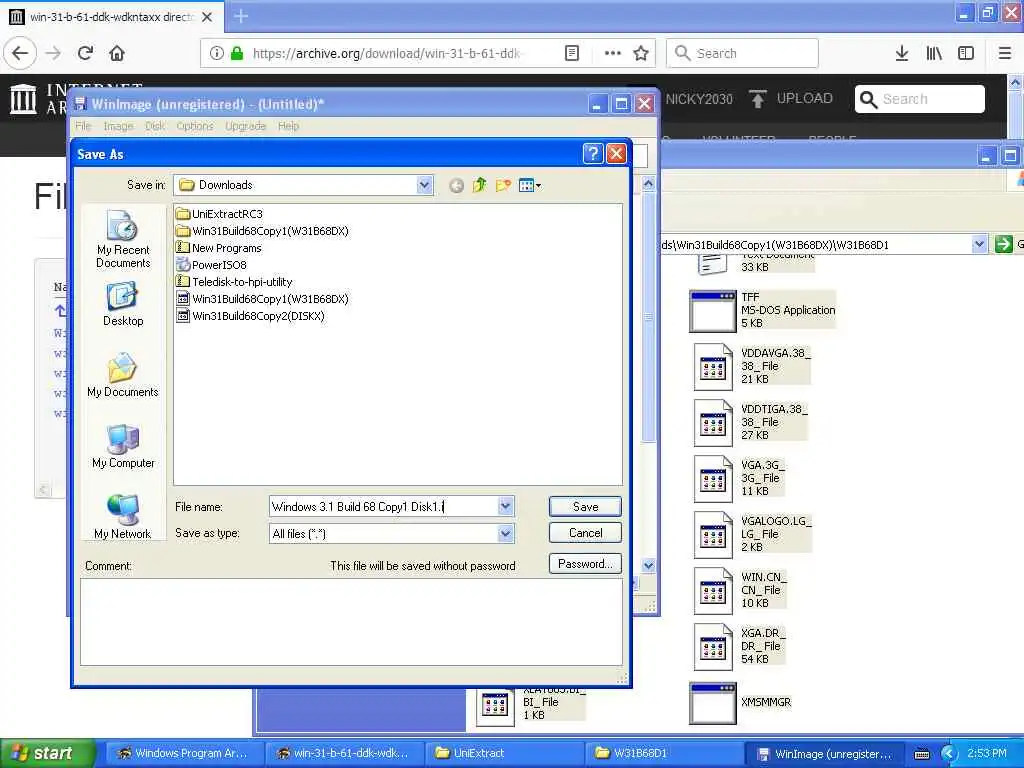Go up one folder level icon
Screen dimensions: 1024x768
479,185
